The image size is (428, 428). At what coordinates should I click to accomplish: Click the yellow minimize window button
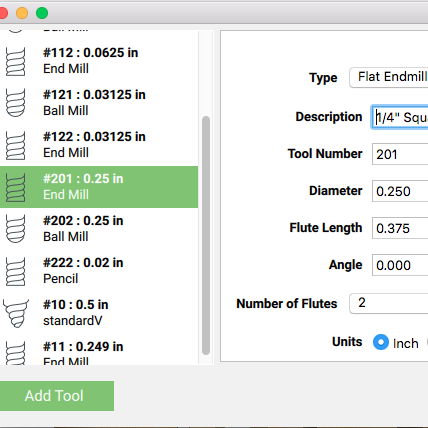pyautogui.click(x=22, y=13)
